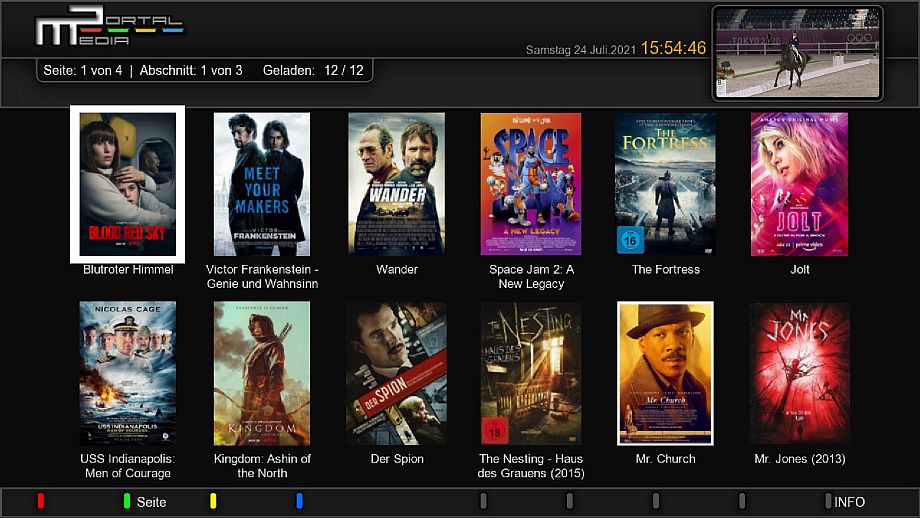920x518 pixels.
Task: Select The Nesting movie poster
Action: click(530, 373)
